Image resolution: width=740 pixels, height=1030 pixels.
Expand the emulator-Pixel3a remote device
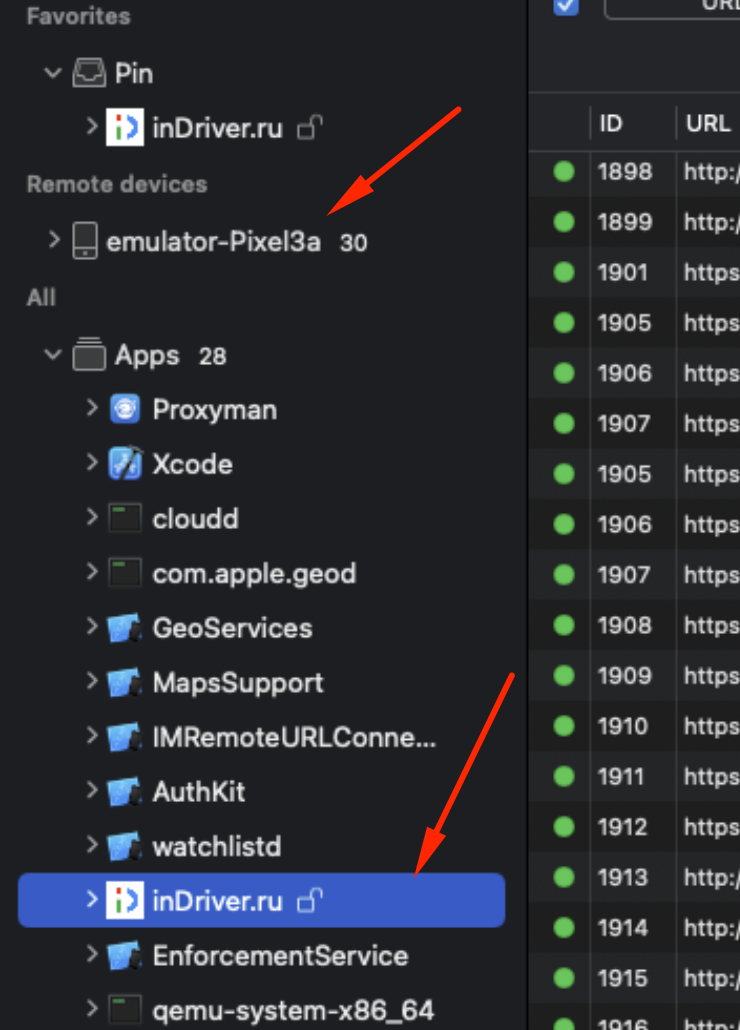(x=54, y=240)
